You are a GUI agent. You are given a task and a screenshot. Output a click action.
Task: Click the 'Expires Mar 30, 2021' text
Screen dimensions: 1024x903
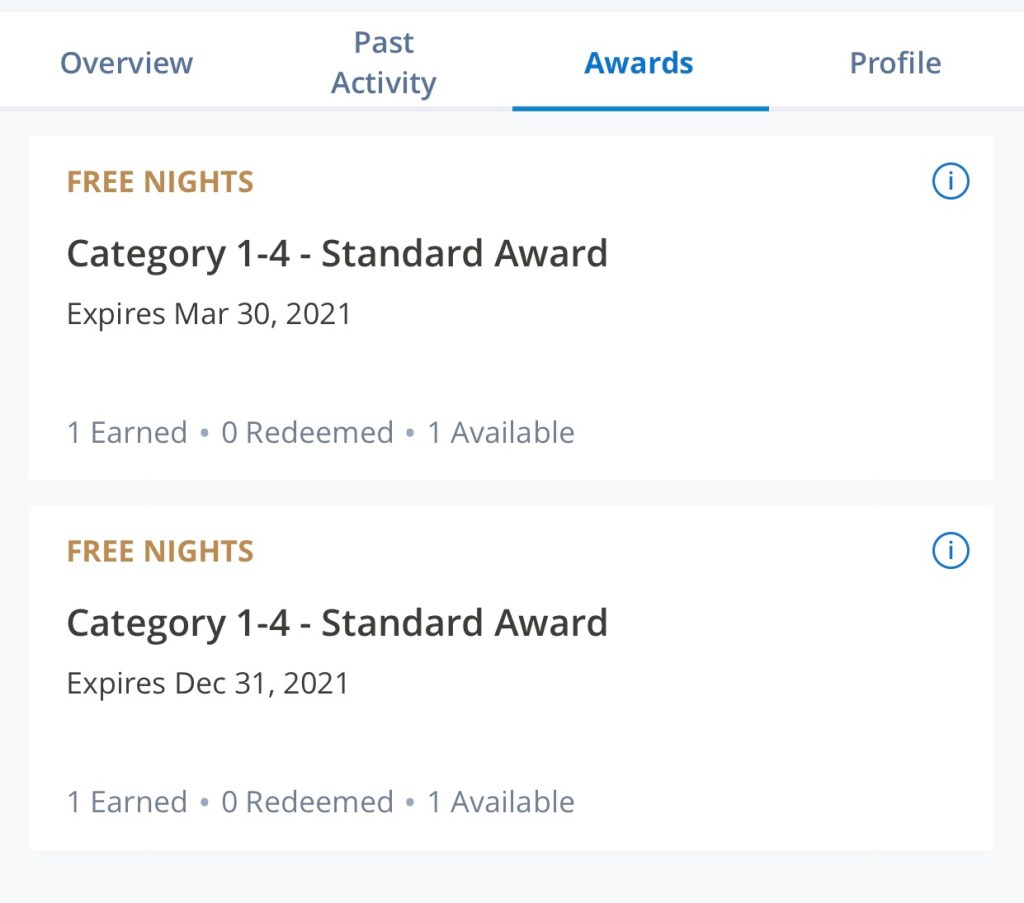[209, 314]
